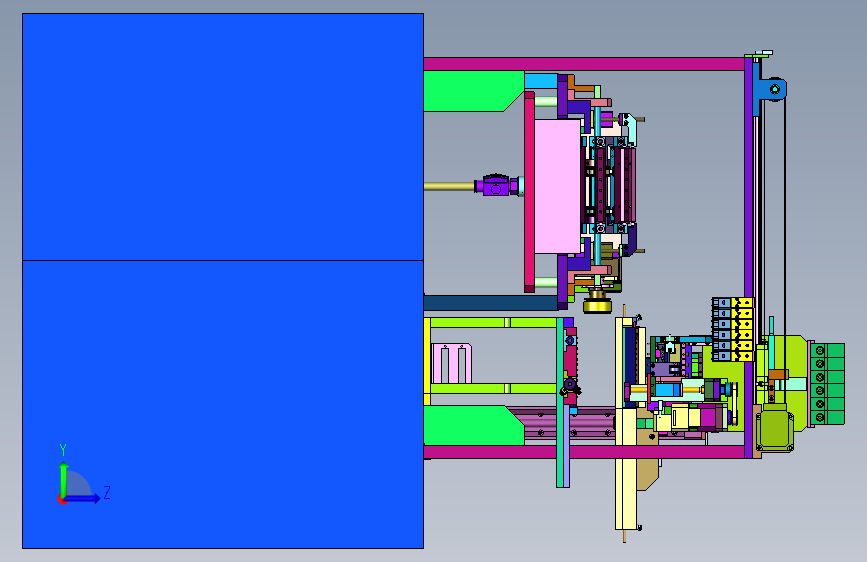
Task: Click the green Y axis of the triad
Action: coord(64,480)
